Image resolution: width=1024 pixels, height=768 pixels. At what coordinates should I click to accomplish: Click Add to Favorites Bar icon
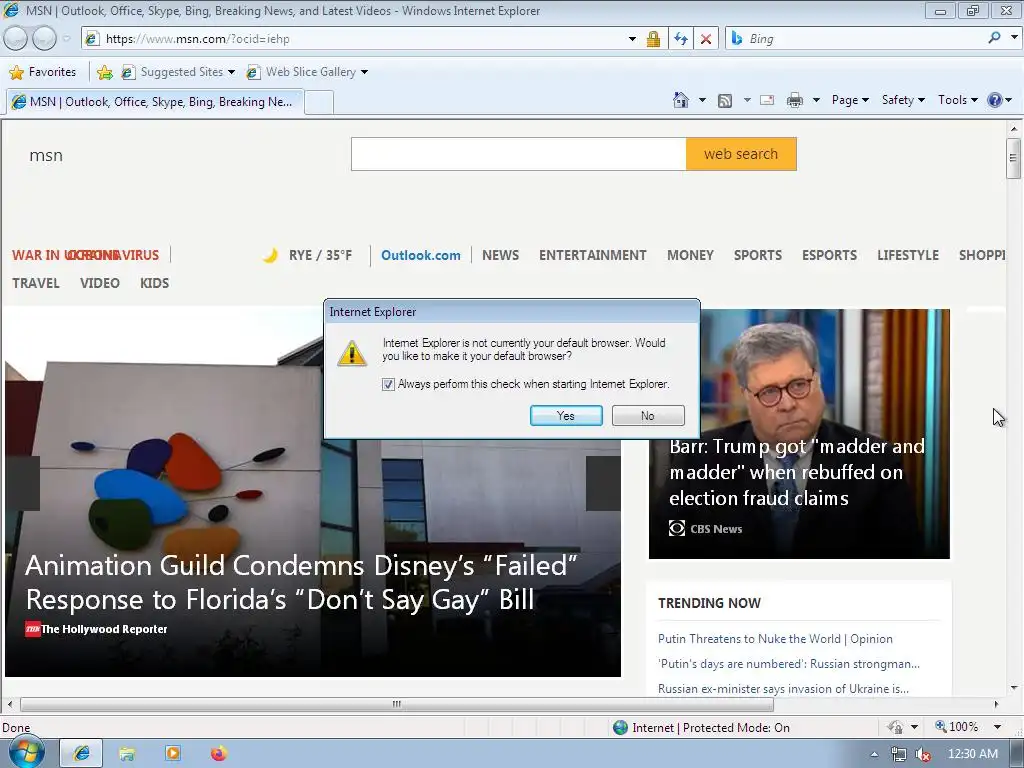(x=104, y=72)
